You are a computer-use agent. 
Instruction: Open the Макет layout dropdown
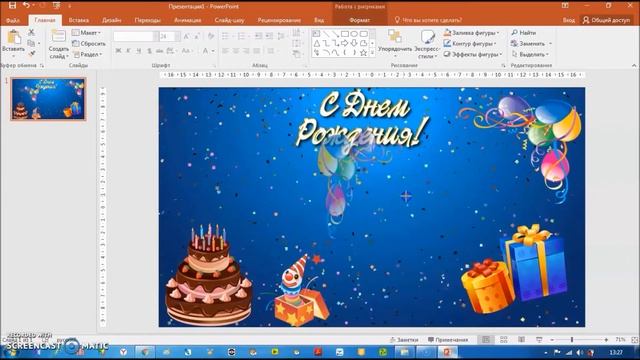point(87,33)
